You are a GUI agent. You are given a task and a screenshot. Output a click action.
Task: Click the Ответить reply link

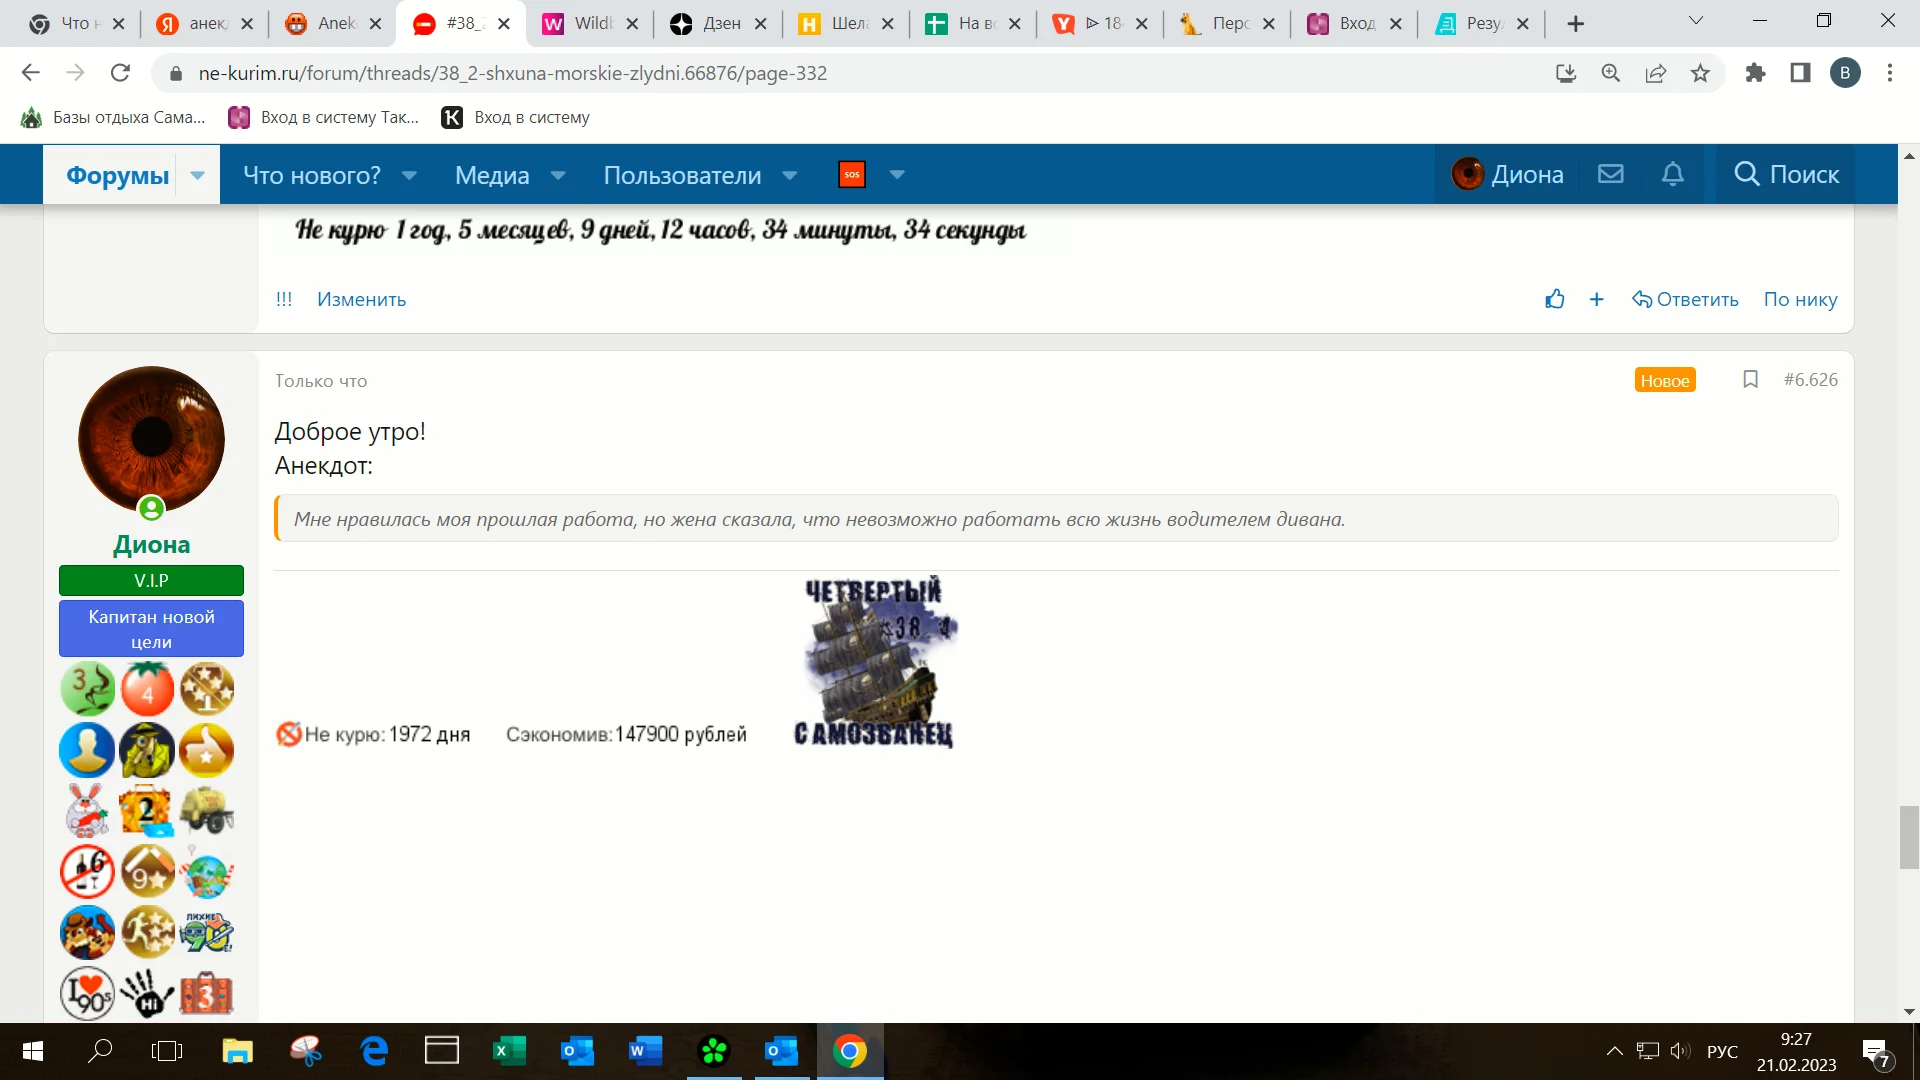1685,299
